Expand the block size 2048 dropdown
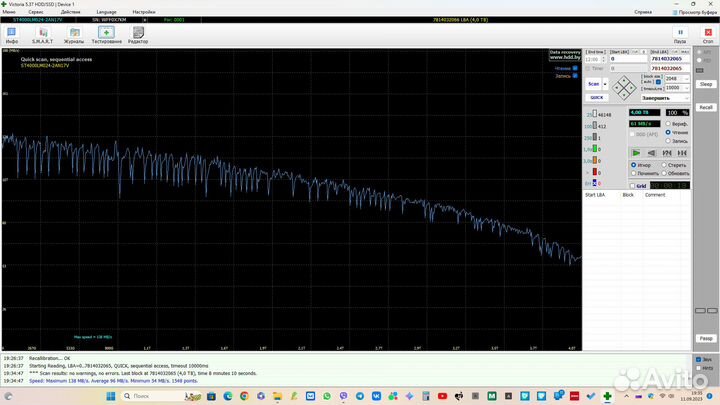Viewport: 720px width, 405px height. pyautogui.click(x=685, y=77)
